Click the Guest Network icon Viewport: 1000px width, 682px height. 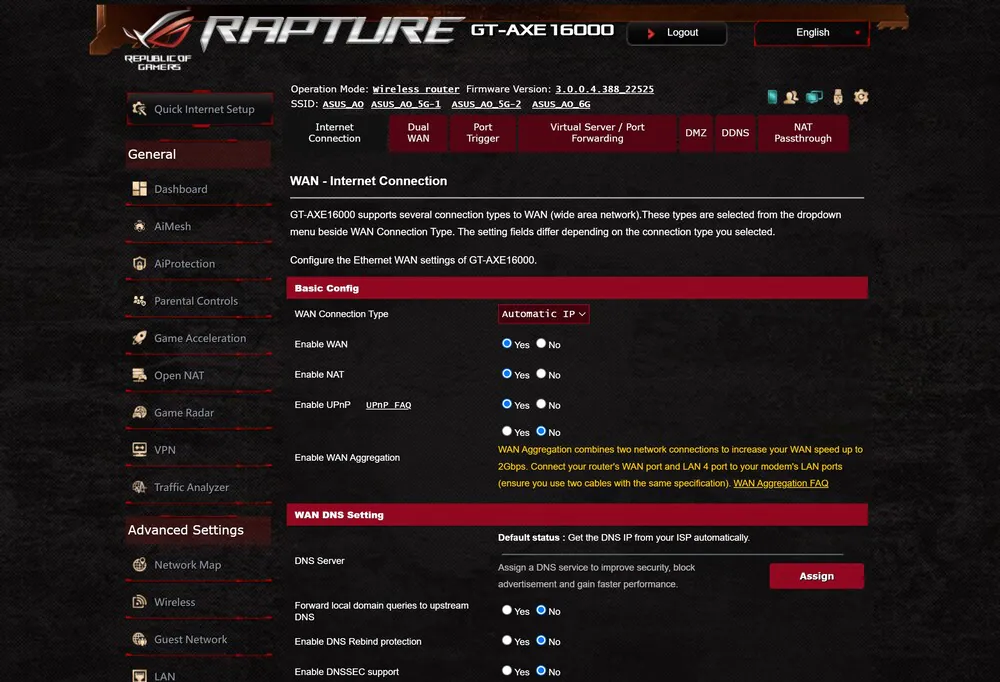(139, 639)
